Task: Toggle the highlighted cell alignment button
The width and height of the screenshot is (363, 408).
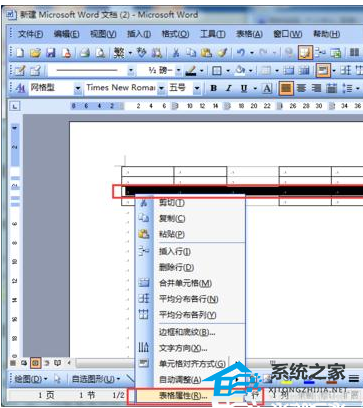Action: pos(323,70)
